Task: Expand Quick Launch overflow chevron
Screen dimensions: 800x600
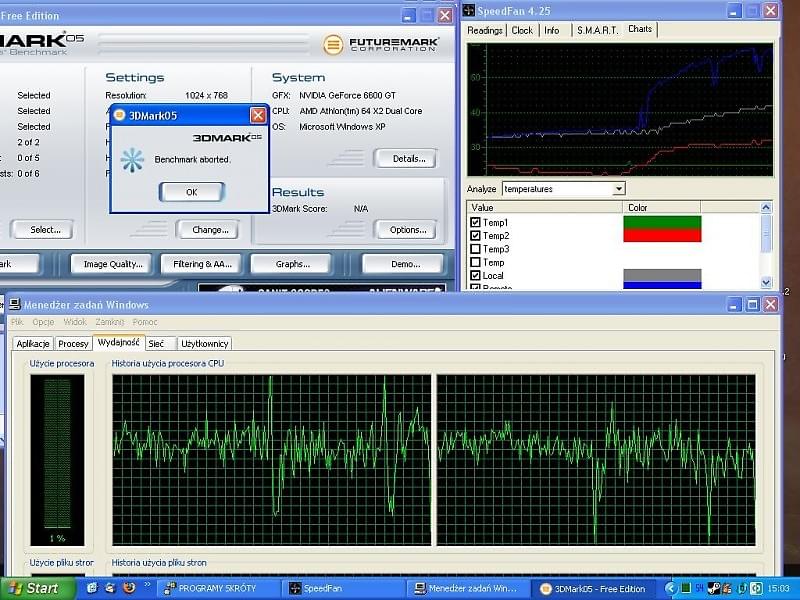Action: (x=147, y=585)
